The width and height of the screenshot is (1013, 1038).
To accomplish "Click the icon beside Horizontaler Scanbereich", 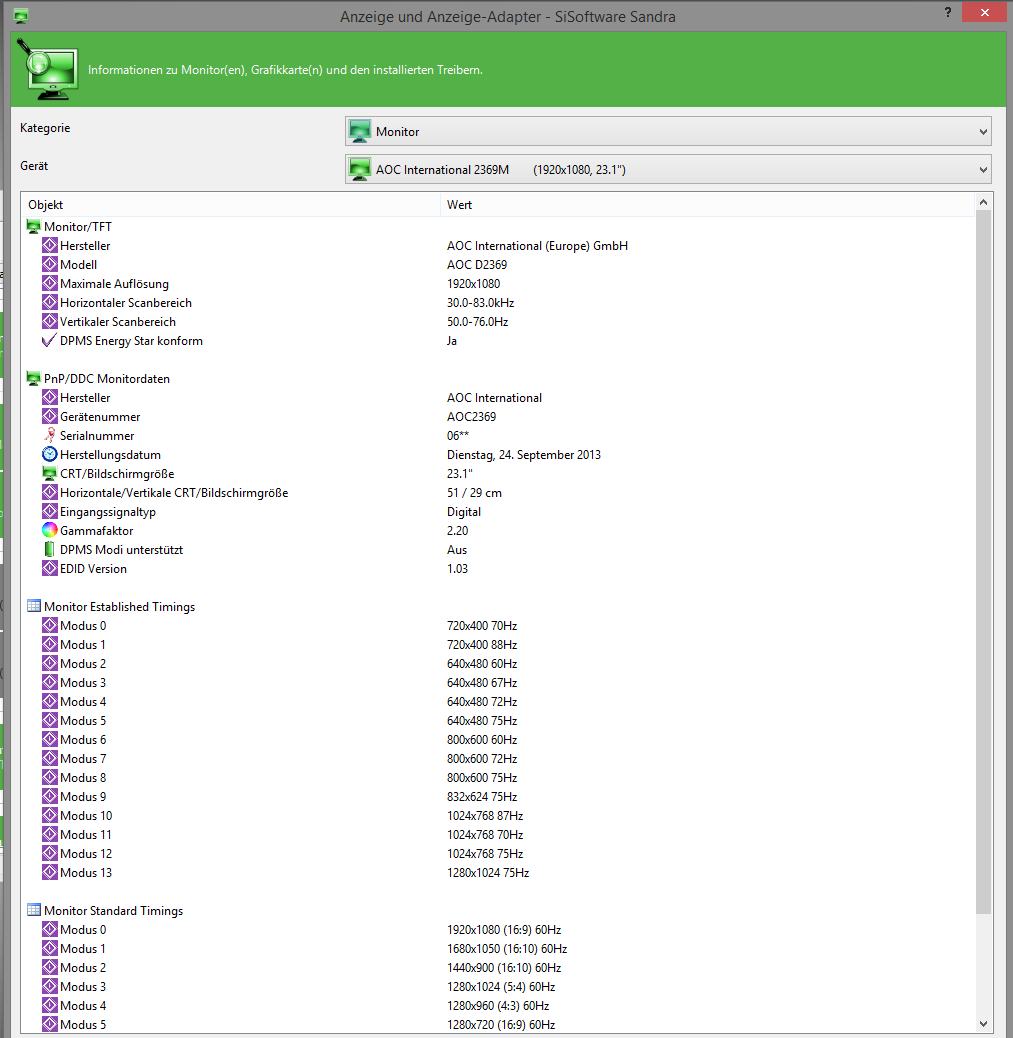I will click(x=50, y=303).
